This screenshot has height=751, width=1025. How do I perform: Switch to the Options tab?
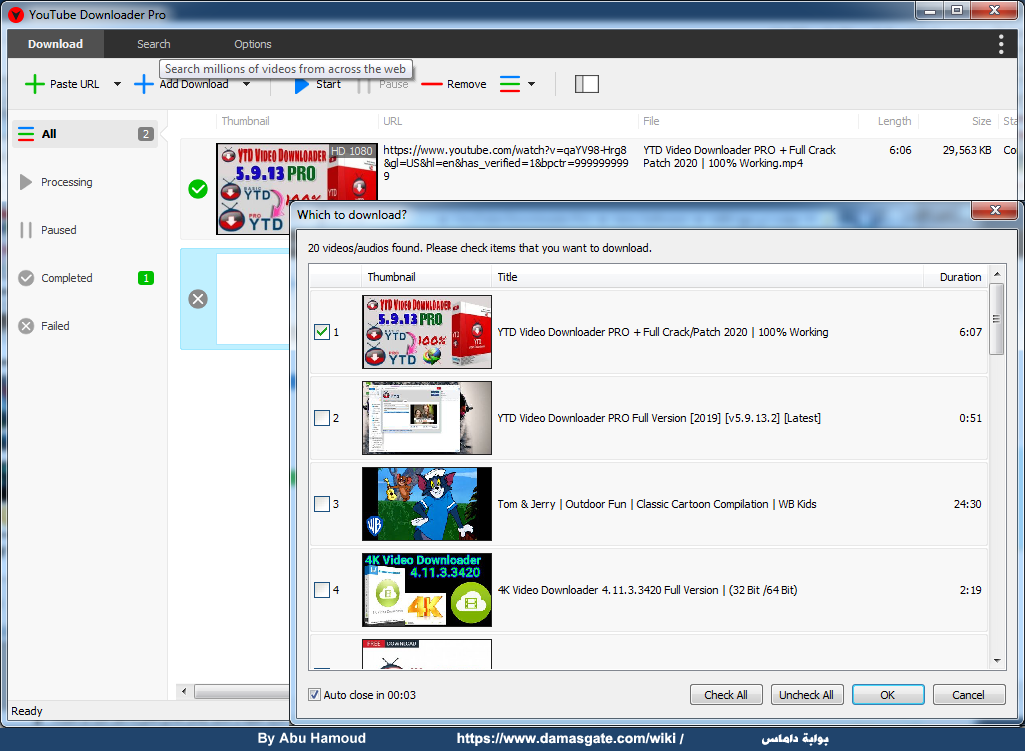pos(252,44)
